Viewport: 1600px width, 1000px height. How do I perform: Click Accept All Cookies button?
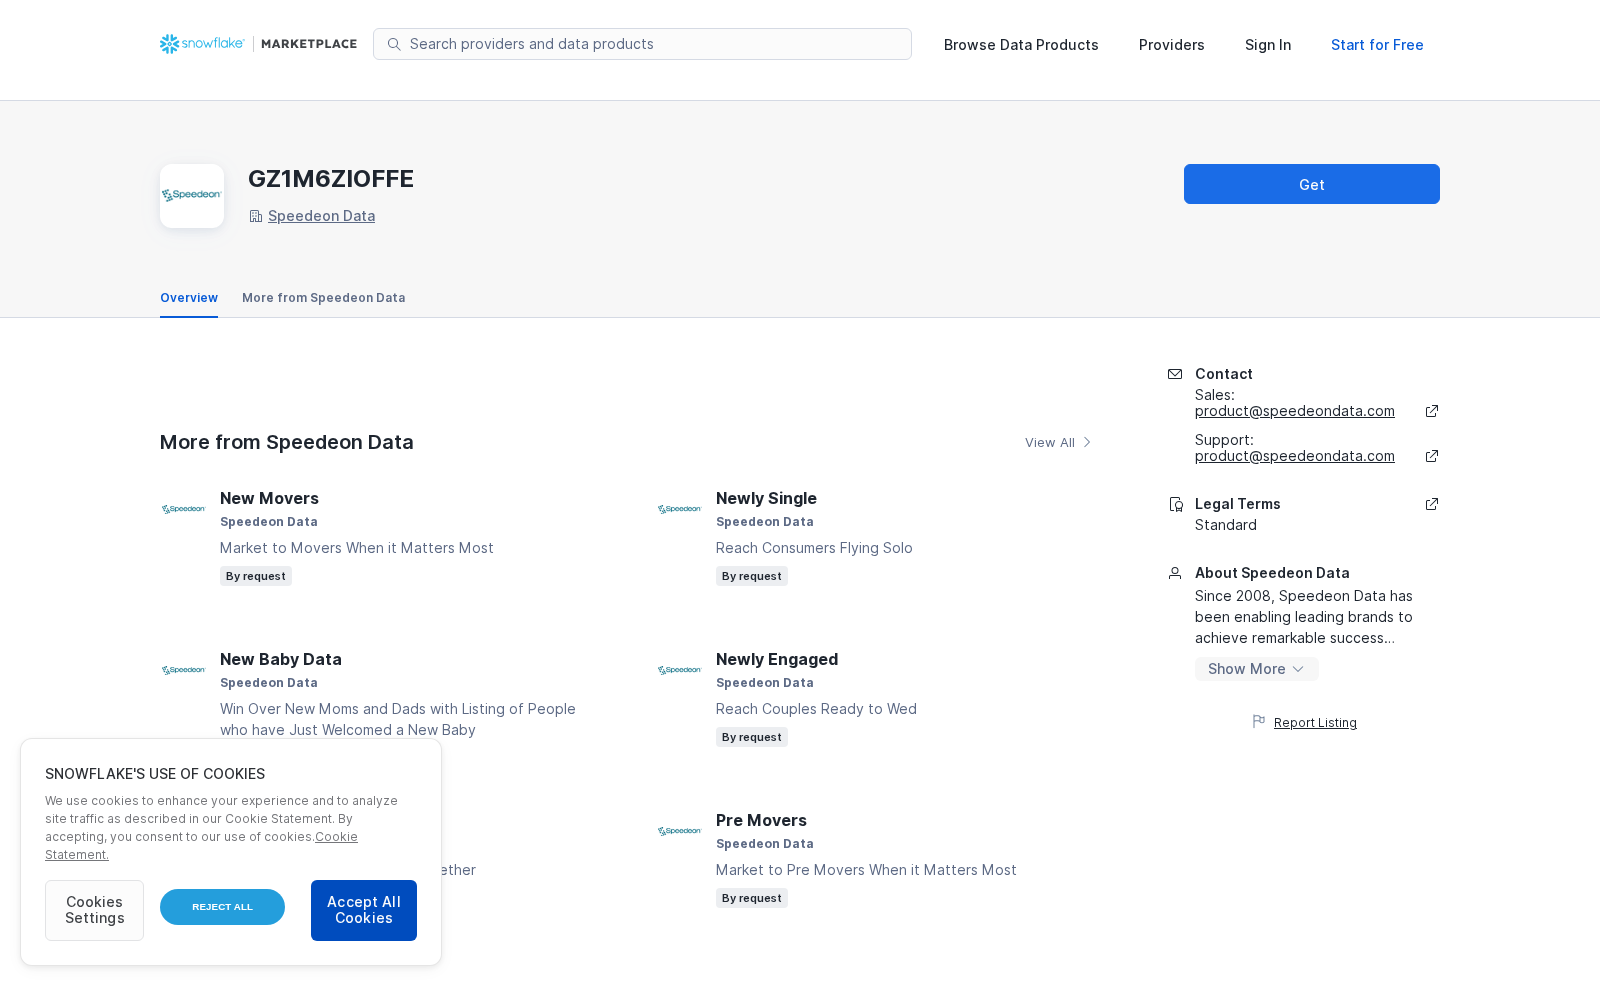[364, 910]
